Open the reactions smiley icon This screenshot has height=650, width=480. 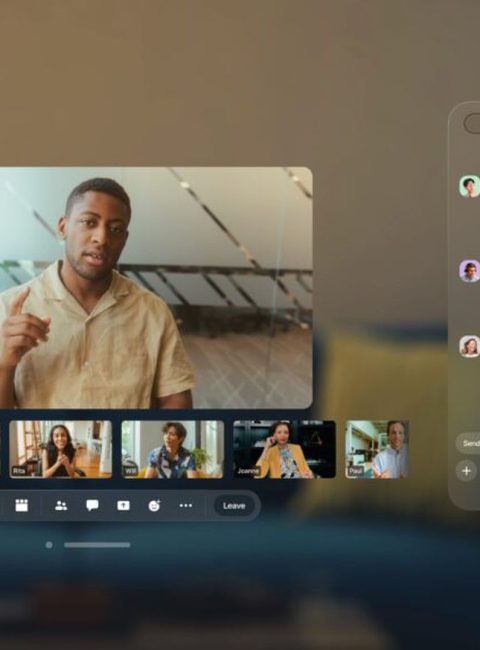[x=154, y=505]
